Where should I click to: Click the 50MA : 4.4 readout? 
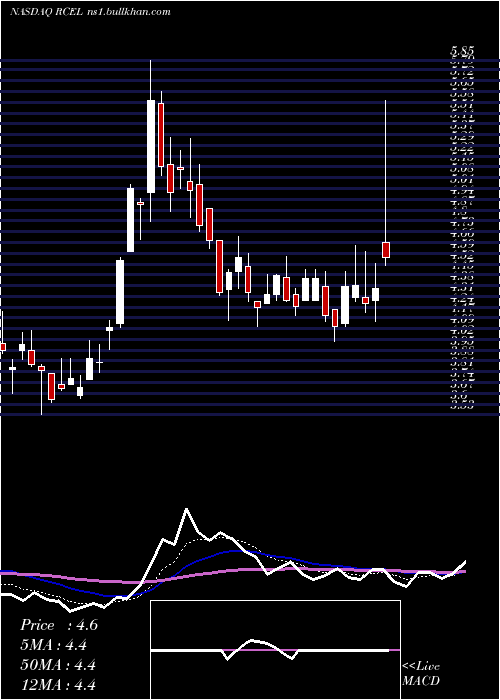(x=58, y=665)
